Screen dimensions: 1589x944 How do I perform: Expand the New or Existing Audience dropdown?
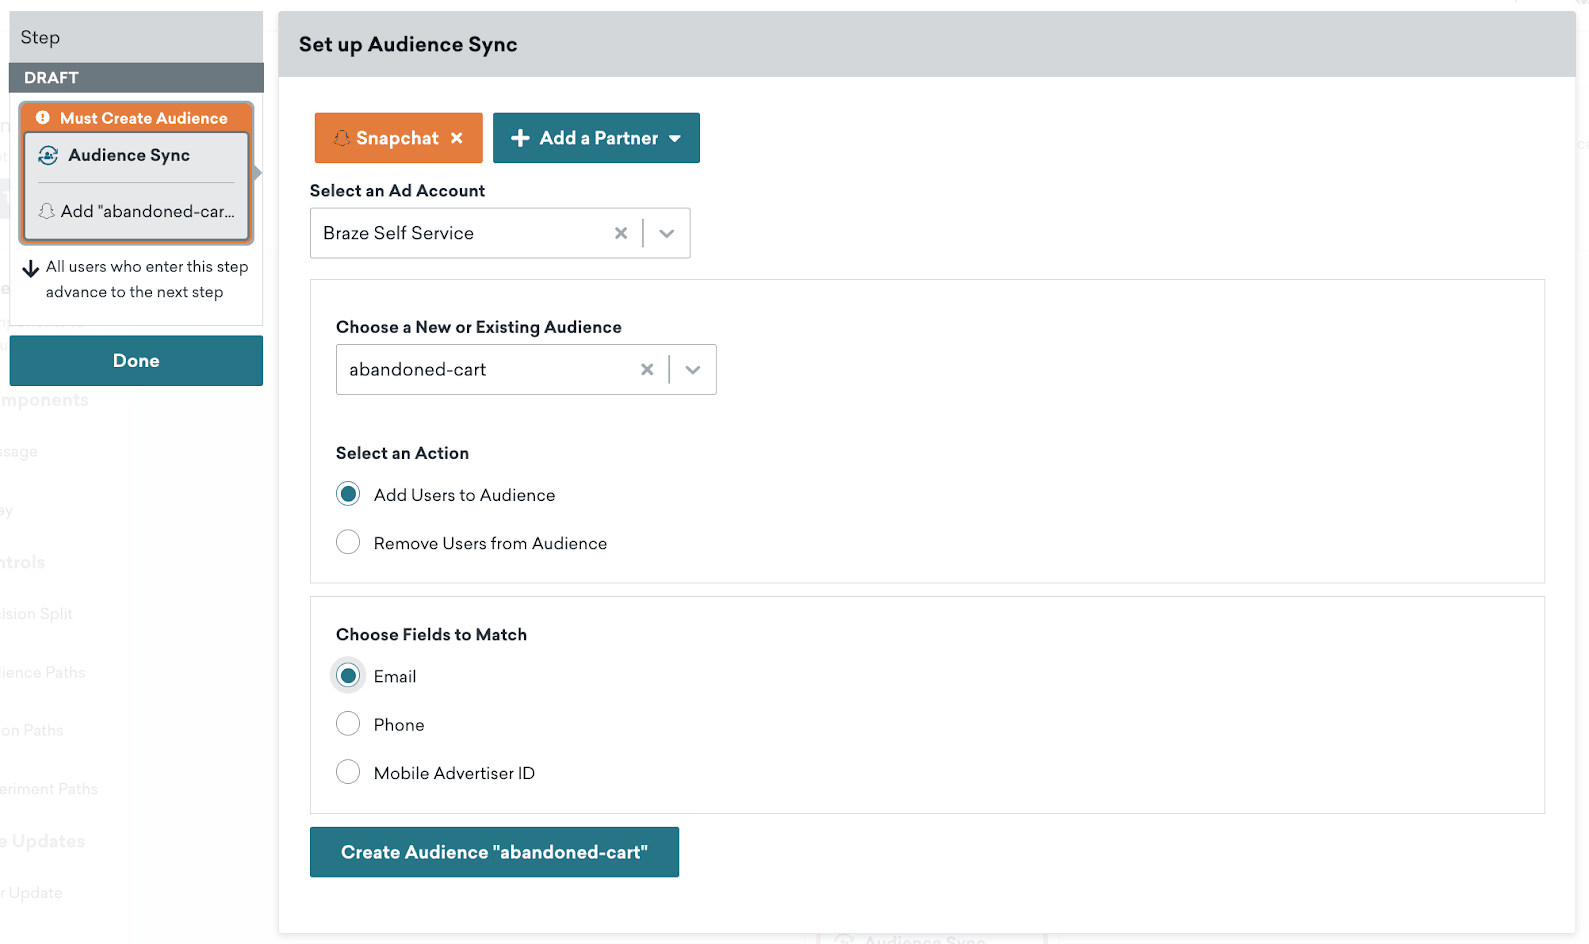pyautogui.click(x=693, y=370)
